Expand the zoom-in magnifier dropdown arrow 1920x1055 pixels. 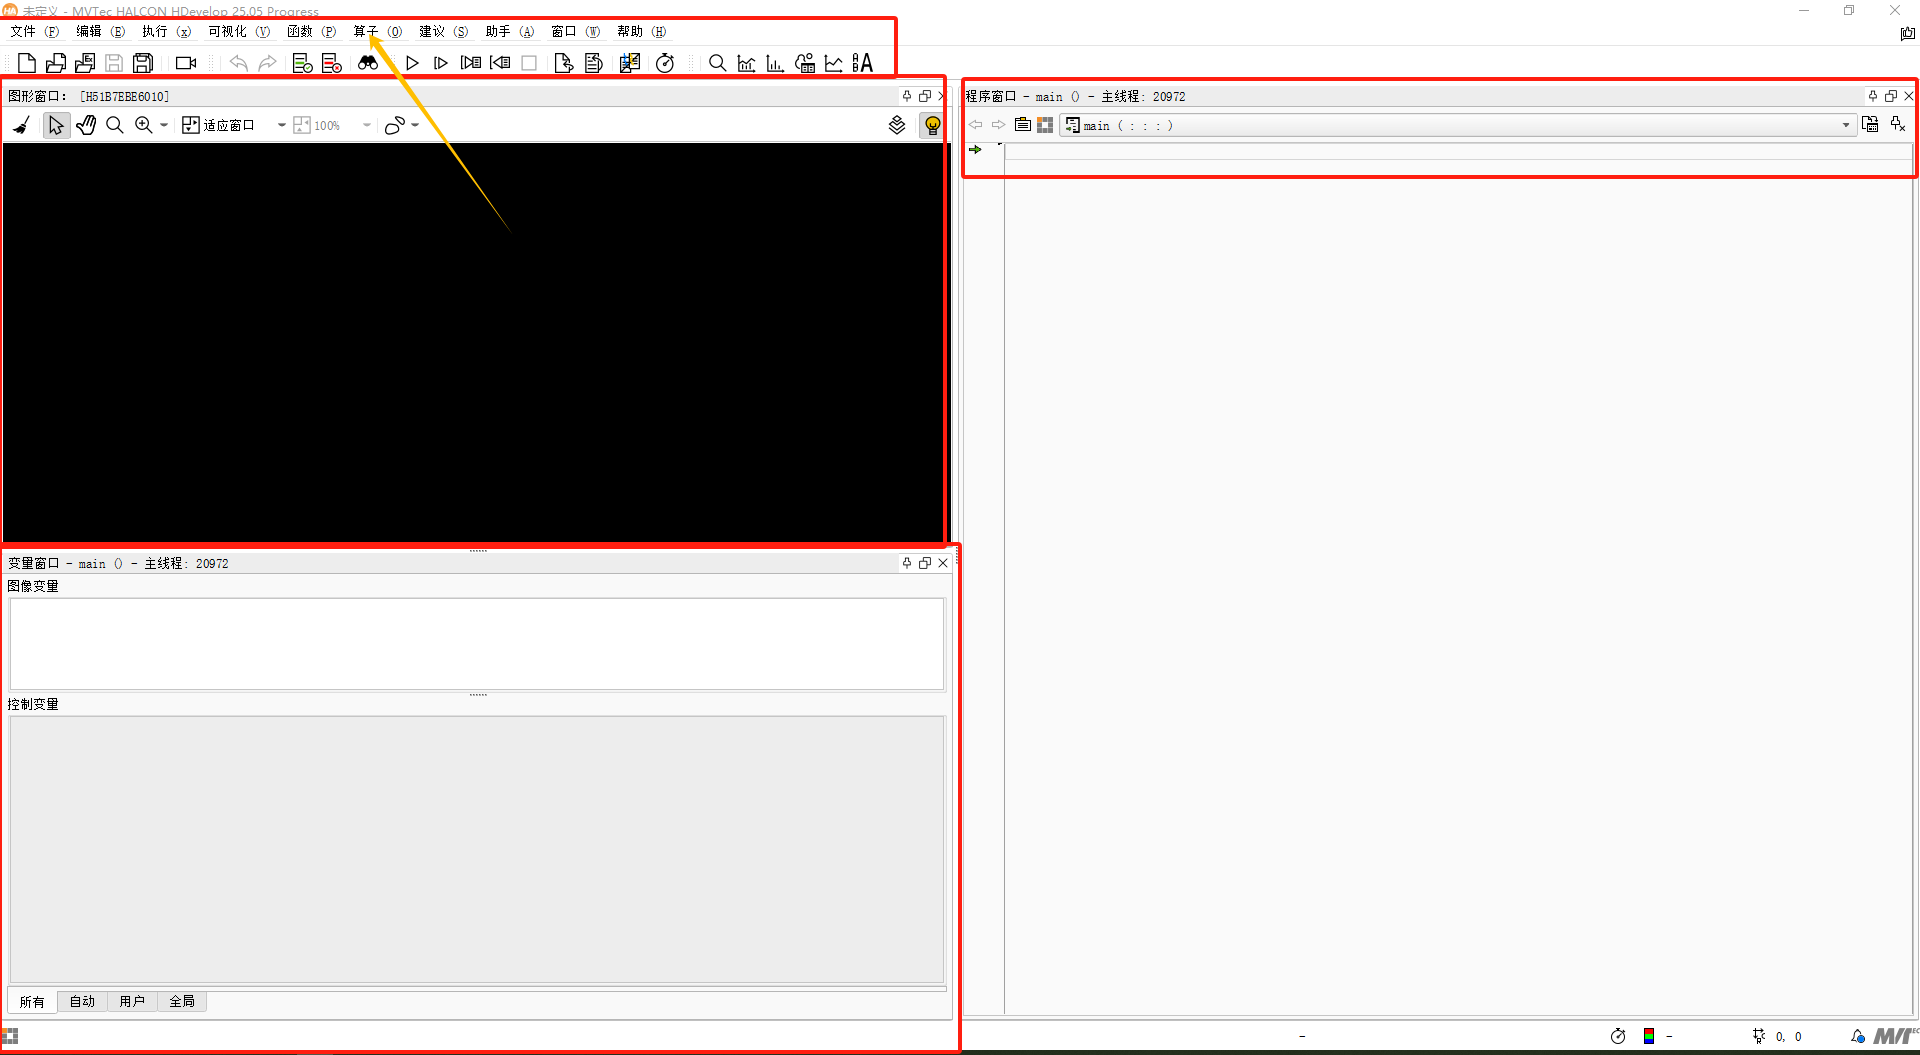(164, 125)
